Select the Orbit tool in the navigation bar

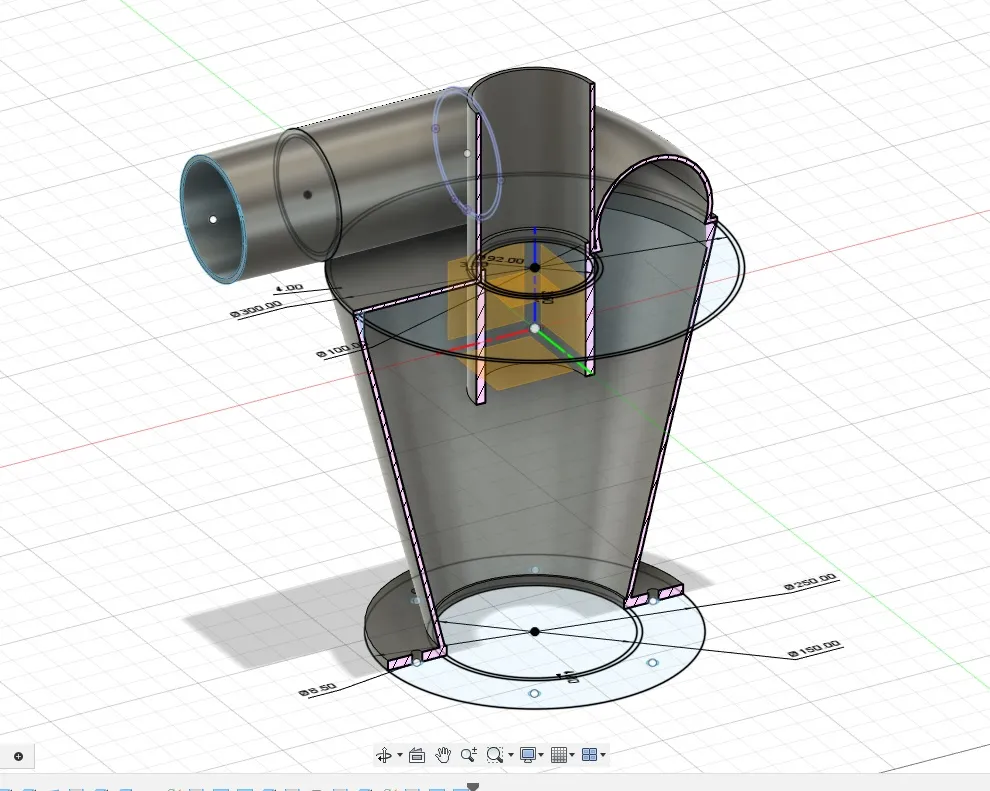[x=384, y=755]
